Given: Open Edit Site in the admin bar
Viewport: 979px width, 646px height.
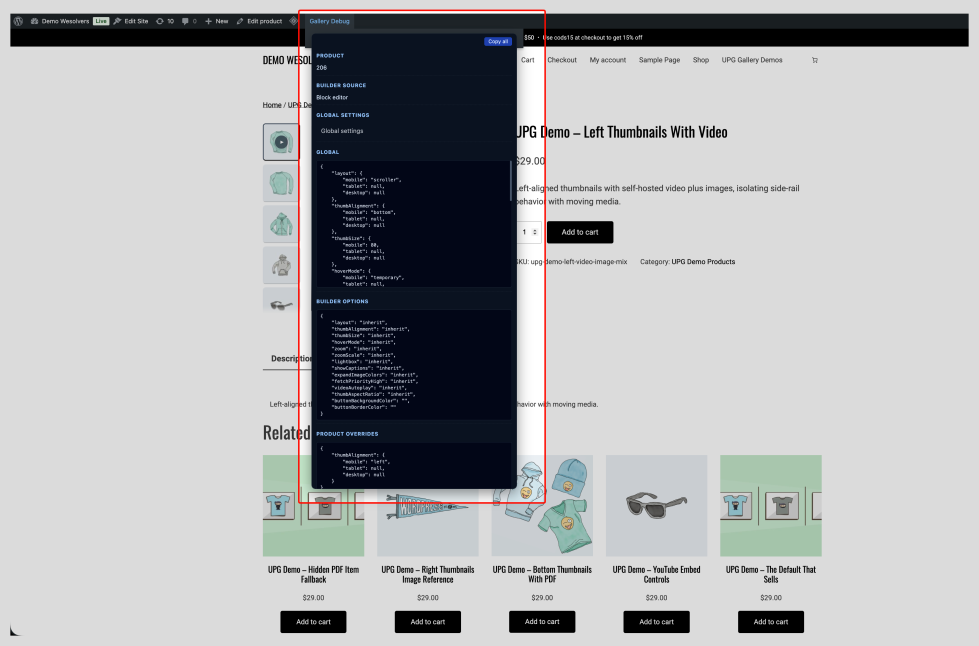Looking at the screenshot, I should pyautogui.click(x=130, y=21).
